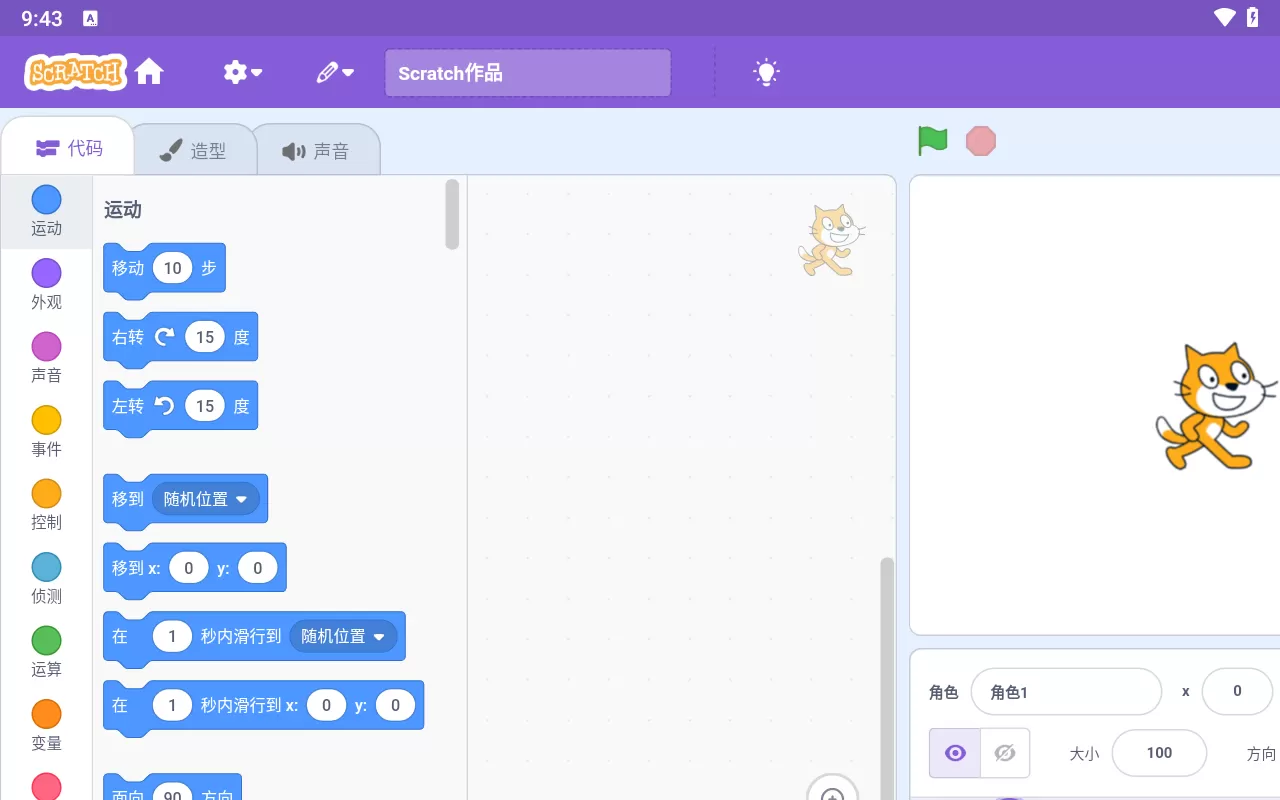Image resolution: width=1280 pixels, height=800 pixels.
Task: Click the green flag to run
Action: (932, 141)
